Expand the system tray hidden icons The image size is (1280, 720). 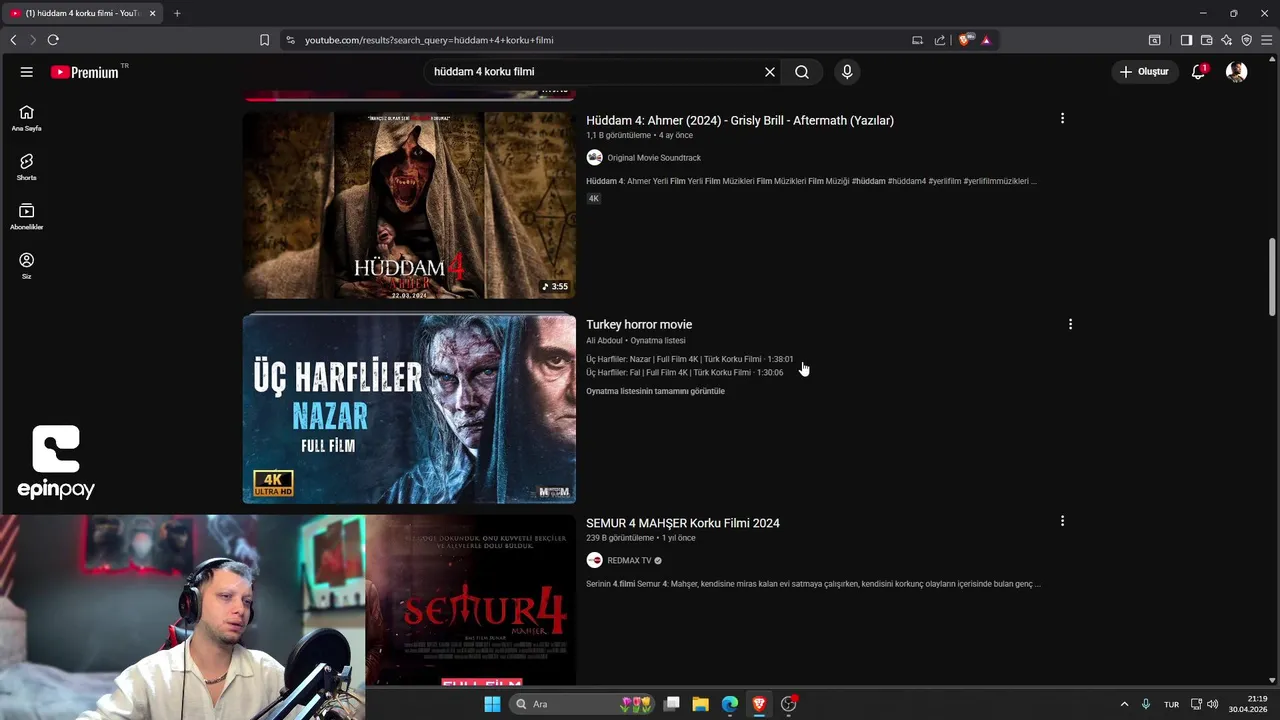[1124, 704]
